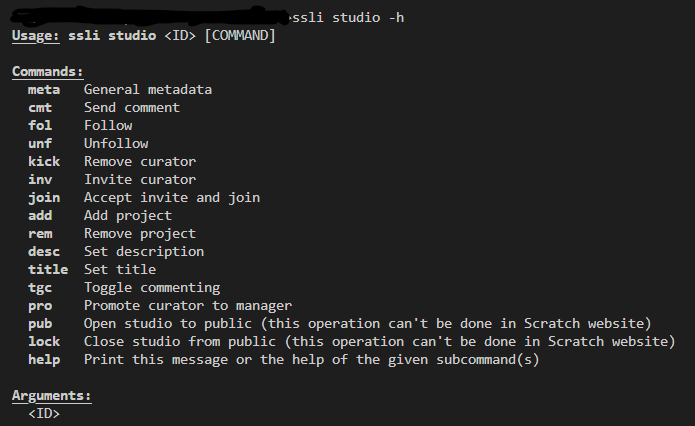Image resolution: width=695 pixels, height=426 pixels.
Task: Click the 'rem' Remove project command
Action: point(40,234)
